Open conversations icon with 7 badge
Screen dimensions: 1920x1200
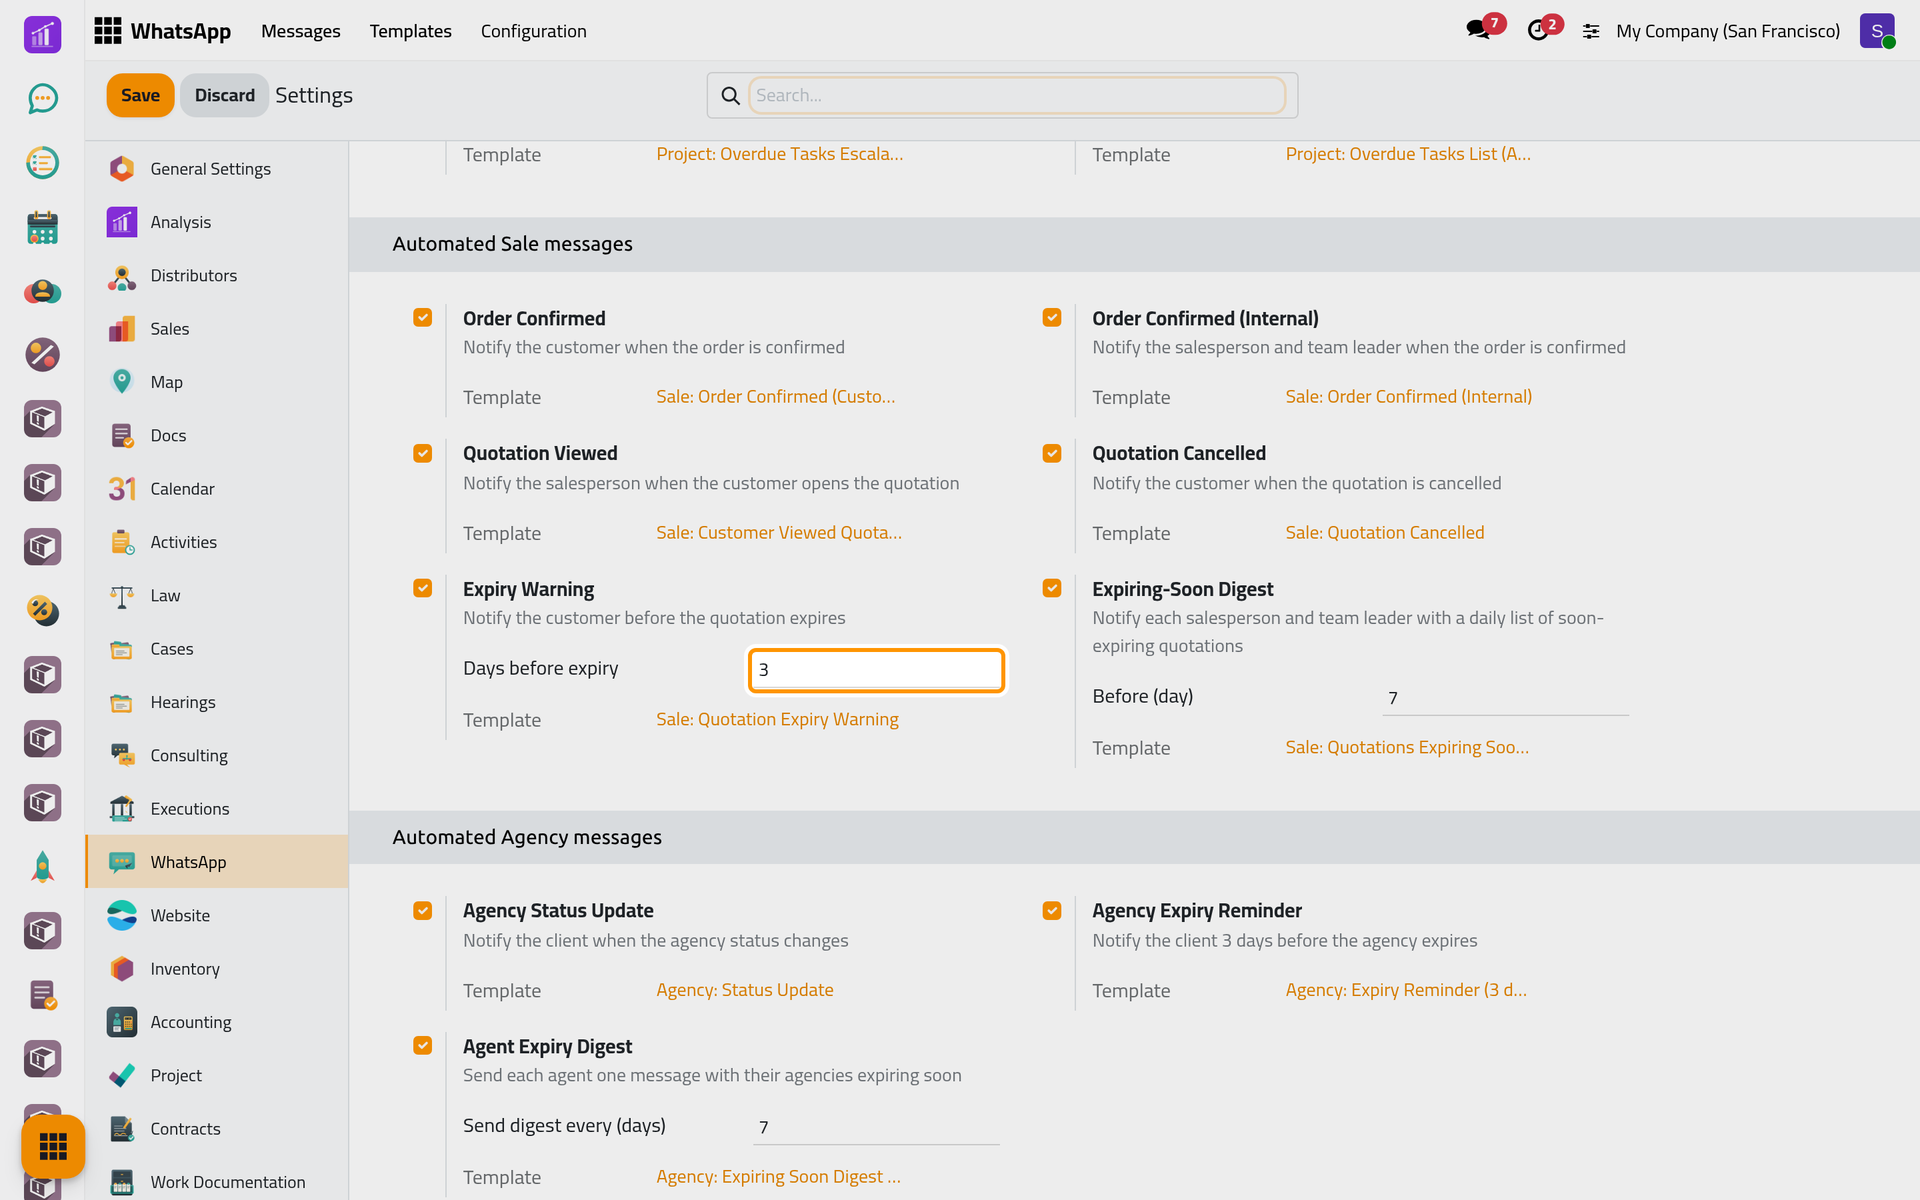pyautogui.click(x=1479, y=30)
